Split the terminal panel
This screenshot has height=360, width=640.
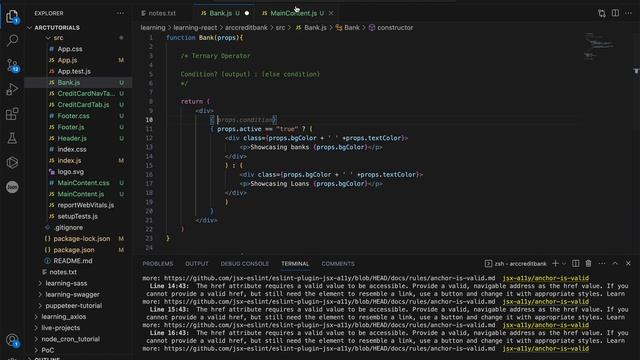(576, 264)
